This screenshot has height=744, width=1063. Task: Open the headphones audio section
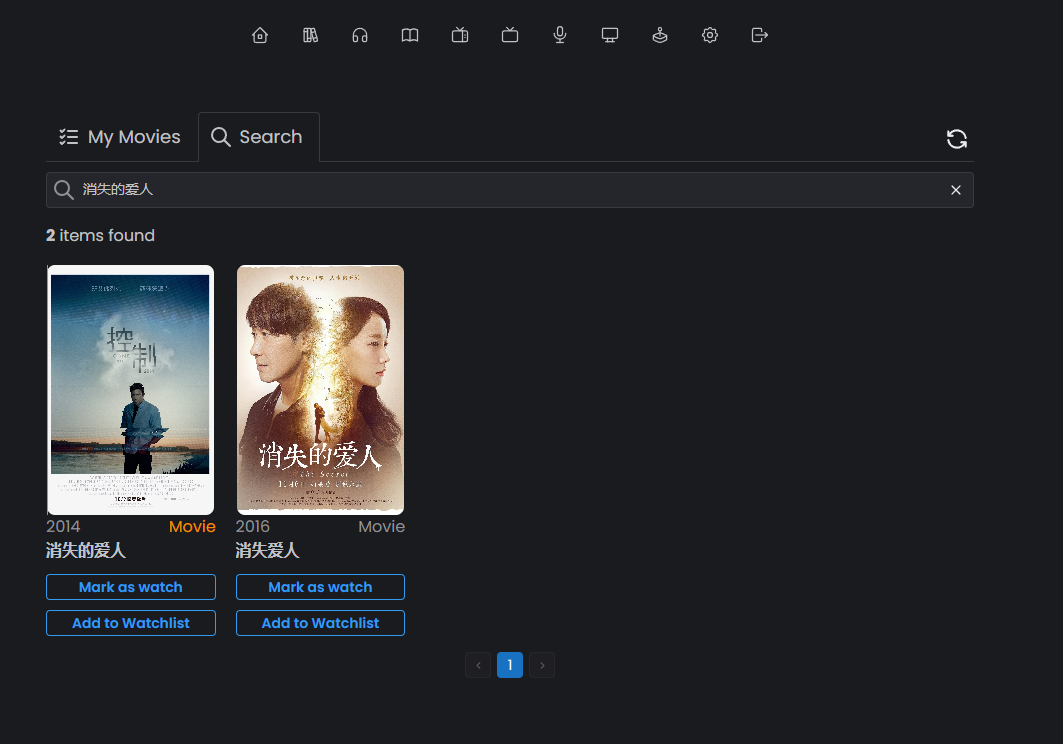360,36
